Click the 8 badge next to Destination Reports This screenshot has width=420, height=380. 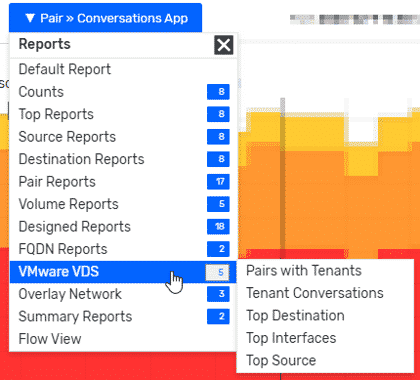(218, 159)
